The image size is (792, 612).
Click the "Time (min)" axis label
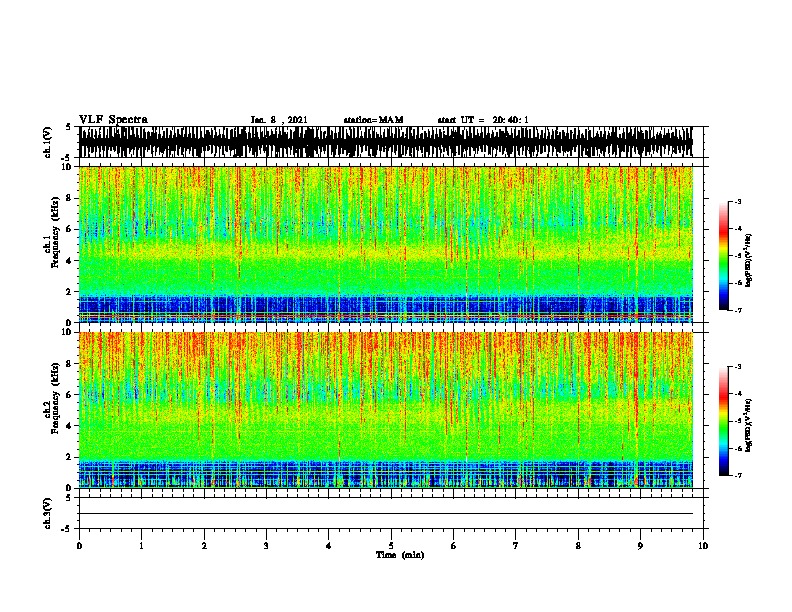pos(400,555)
